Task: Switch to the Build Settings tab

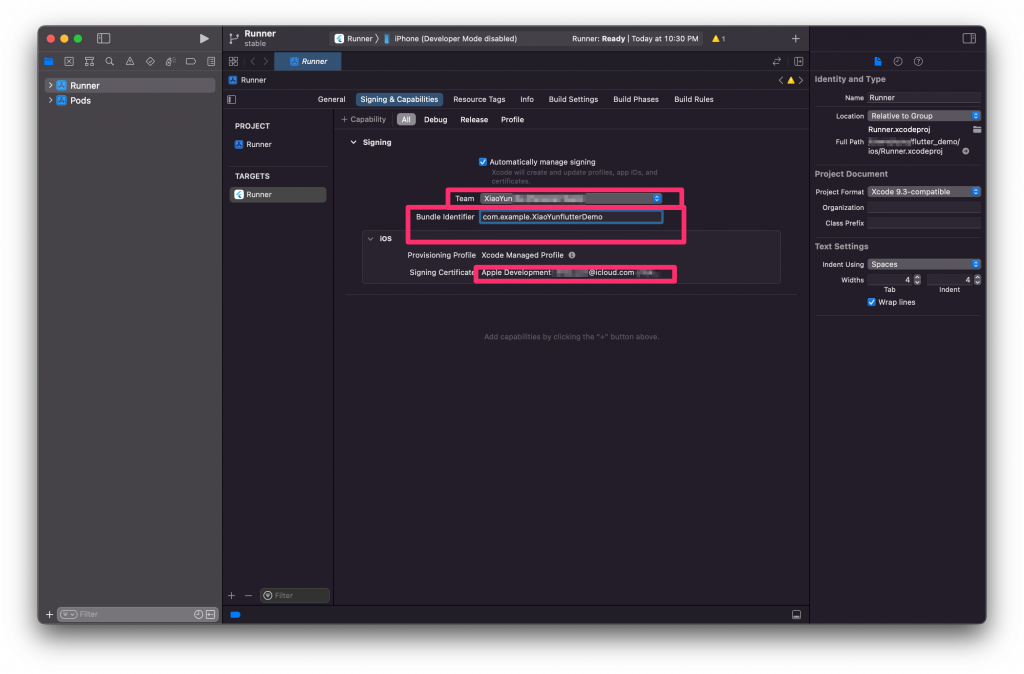Action: 573,99
